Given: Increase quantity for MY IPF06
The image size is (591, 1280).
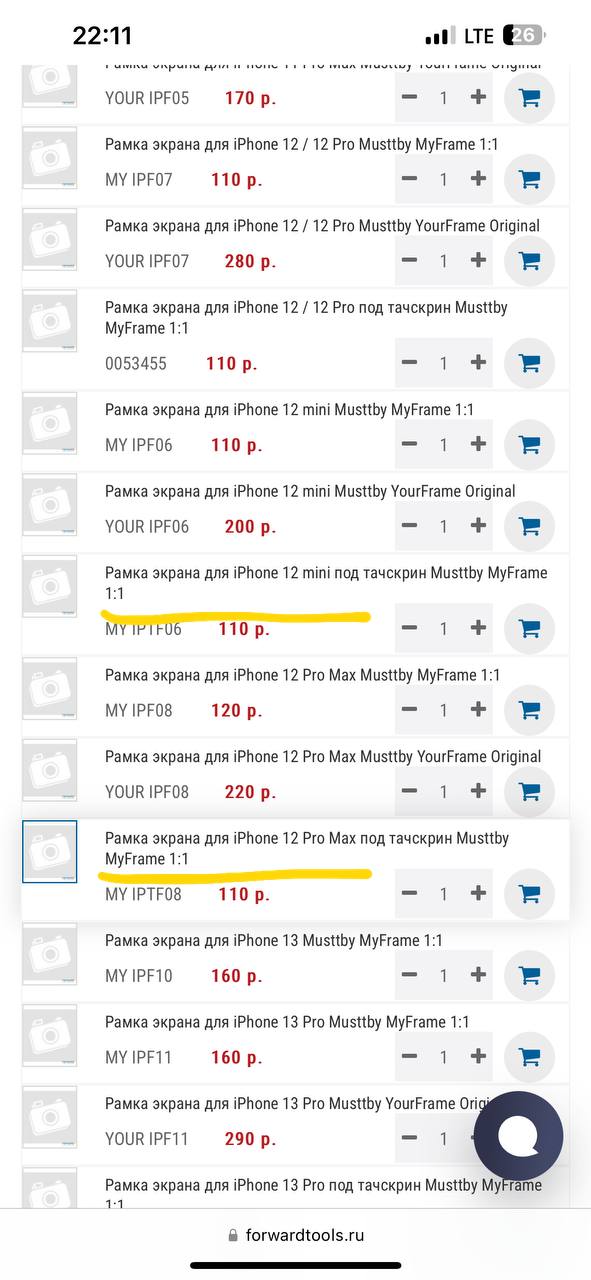Looking at the screenshot, I should coord(478,444).
